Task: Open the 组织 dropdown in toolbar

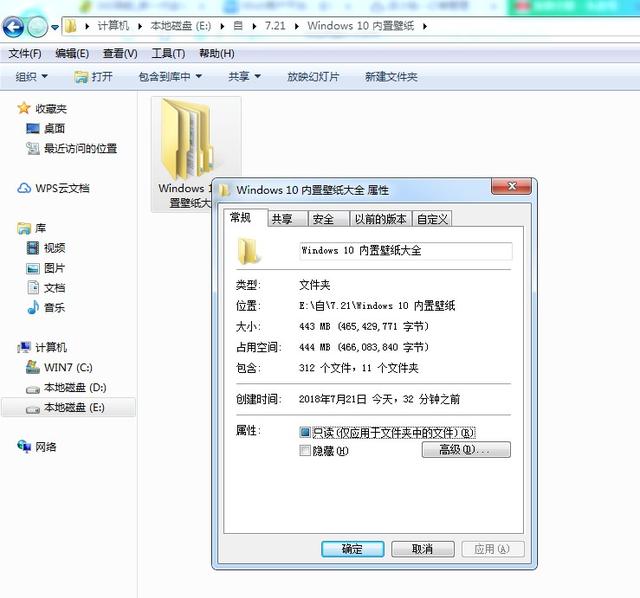Action: (31, 77)
